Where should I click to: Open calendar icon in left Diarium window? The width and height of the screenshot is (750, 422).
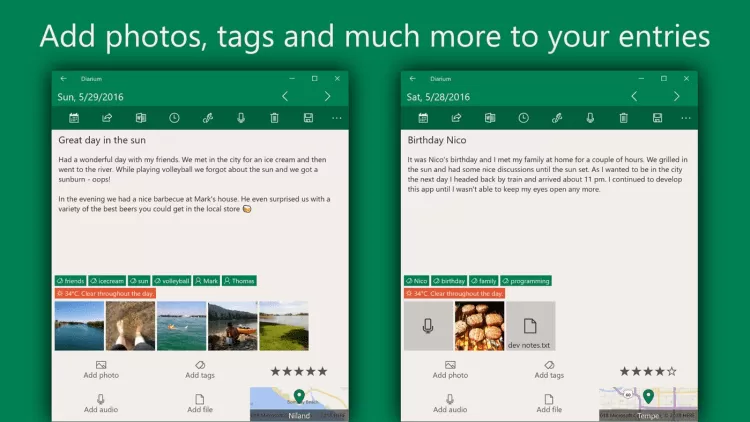[74, 118]
